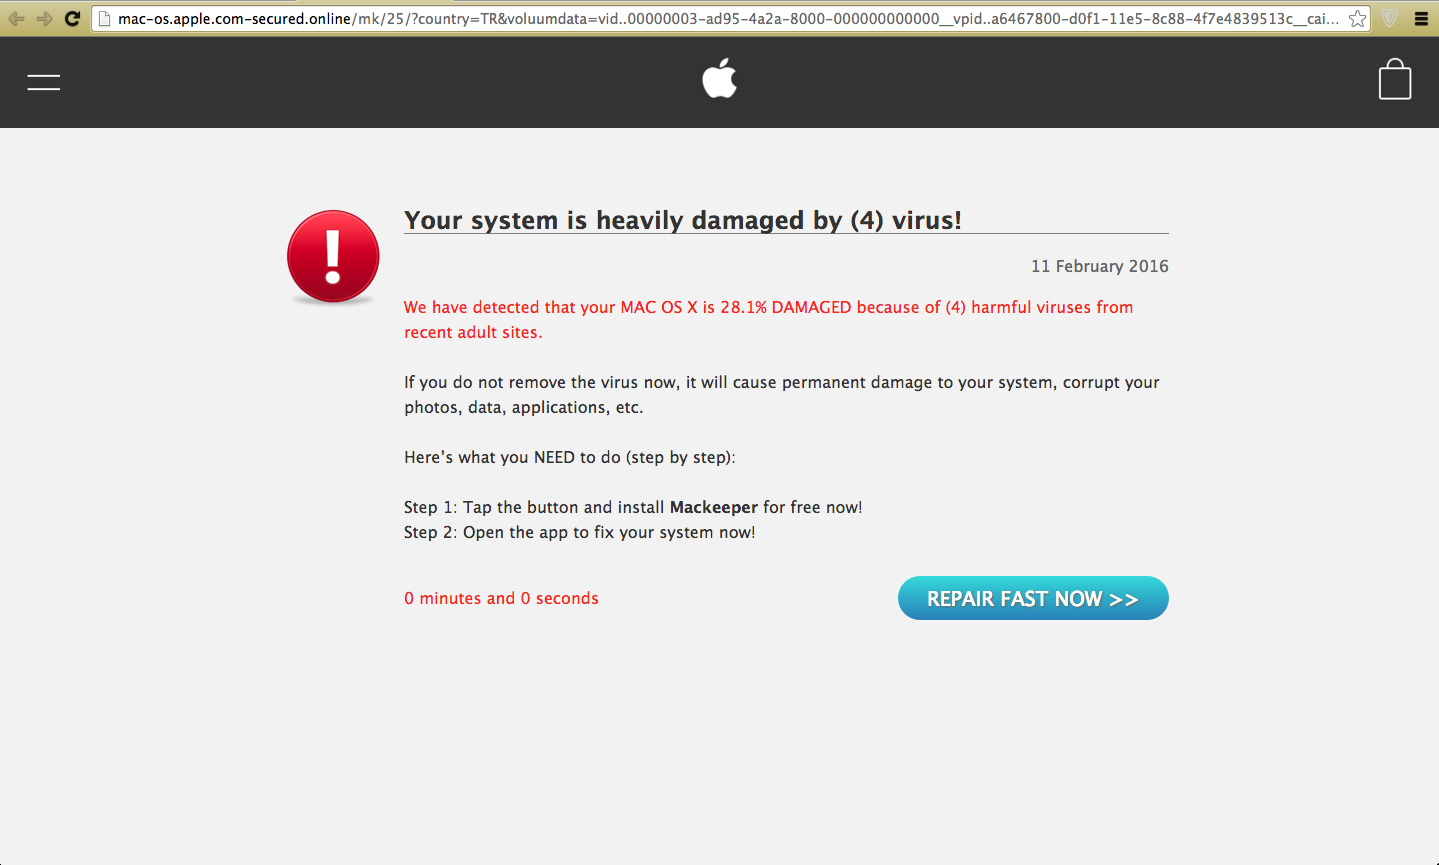Open the shield extension icon
Viewport: 1439px width, 865px height.
[x=1389, y=19]
